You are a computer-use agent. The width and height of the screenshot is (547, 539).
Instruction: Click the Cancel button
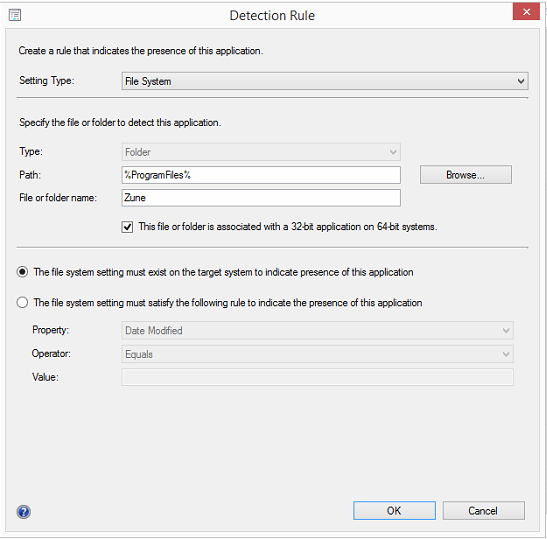pyautogui.click(x=484, y=511)
